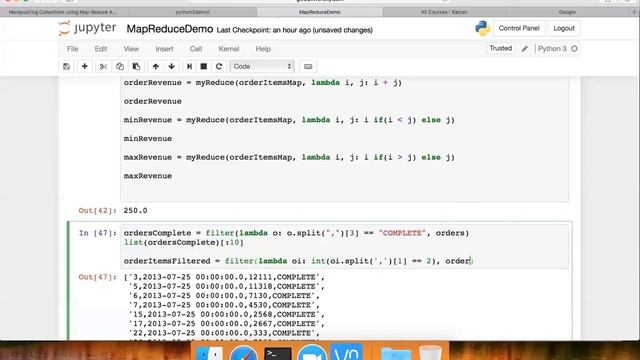Rename notebook via MapReduceDemo title

170,29
